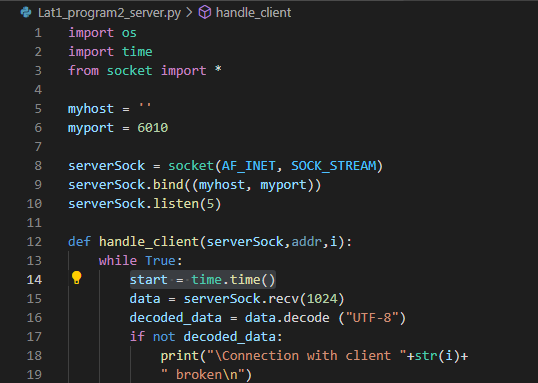
Task: Click decoded_data variable on line 16
Action: point(176,318)
